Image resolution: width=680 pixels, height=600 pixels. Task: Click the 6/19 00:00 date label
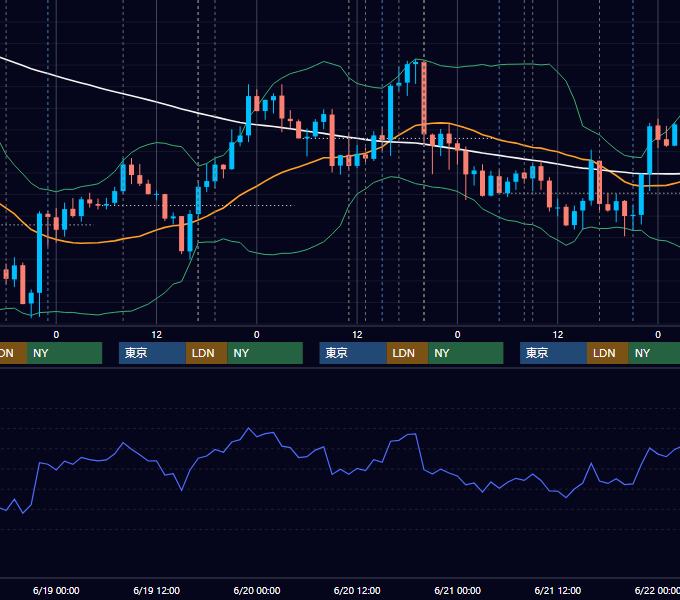pyautogui.click(x=56, y=590)
